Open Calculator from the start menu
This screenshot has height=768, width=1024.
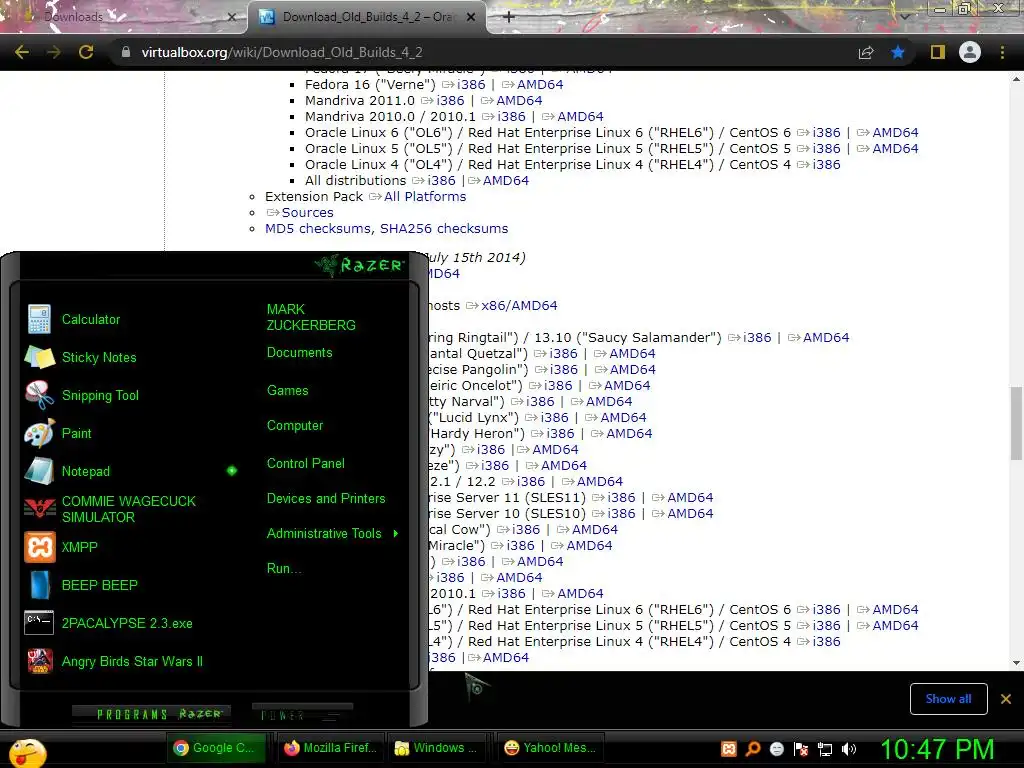click(73, 319)
